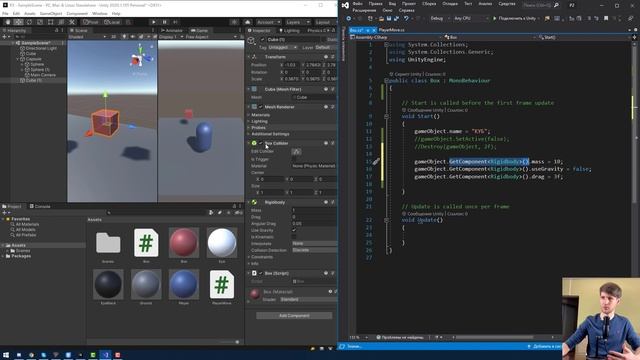The height and width of the screenshot is (360, 640).
Task: Open Rigidbody component help icon
Action: tap(326, 202)
